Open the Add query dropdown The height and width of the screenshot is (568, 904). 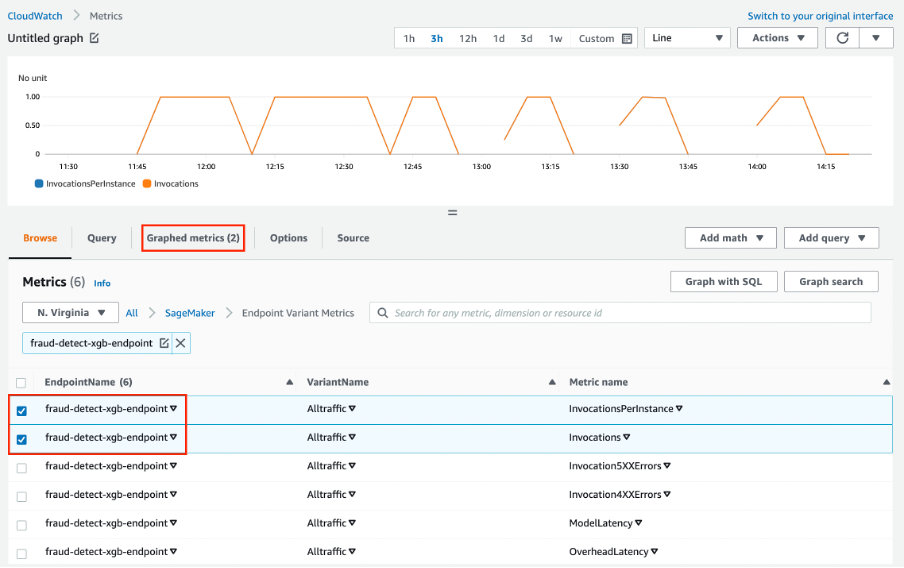(x=831, y=238)
